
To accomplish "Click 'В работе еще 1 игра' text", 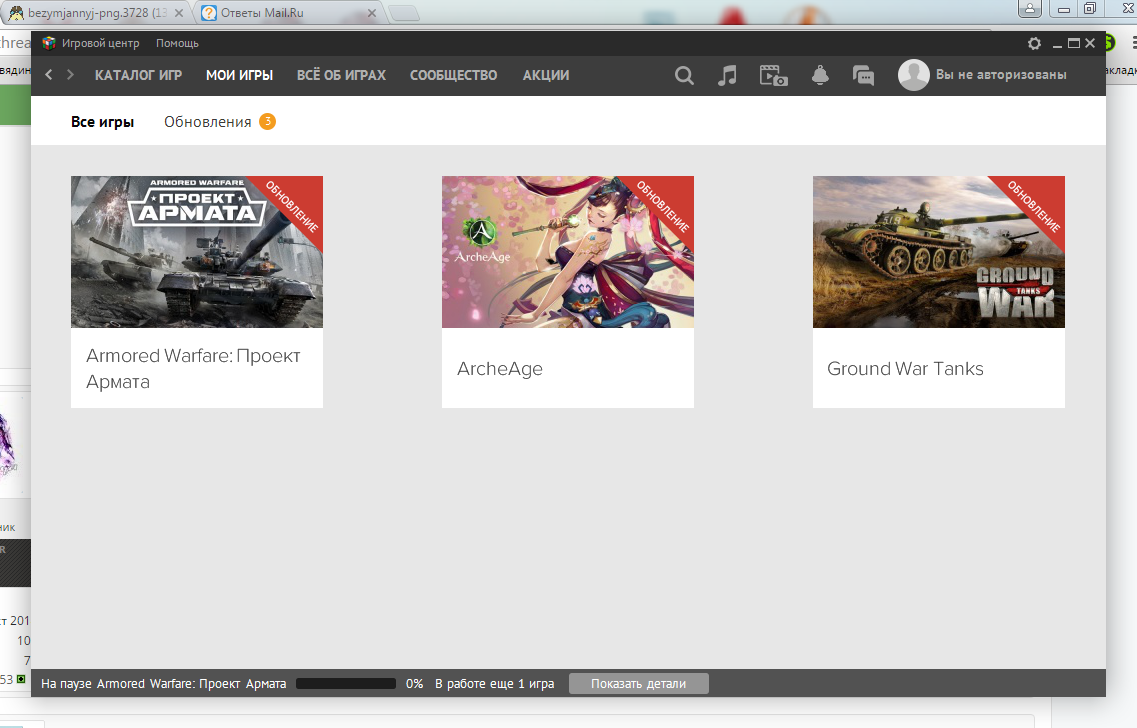I will 495,684.
